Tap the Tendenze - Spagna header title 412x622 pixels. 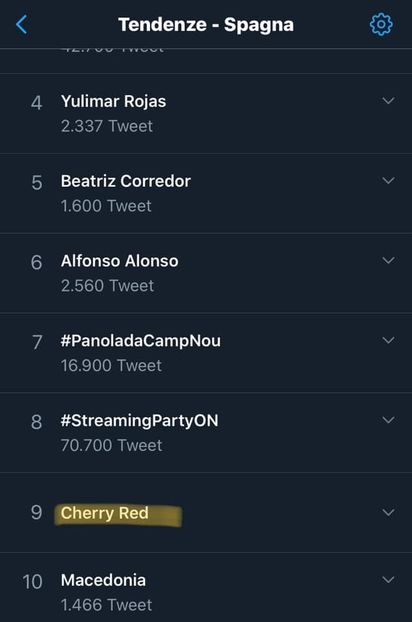[206, 25]
